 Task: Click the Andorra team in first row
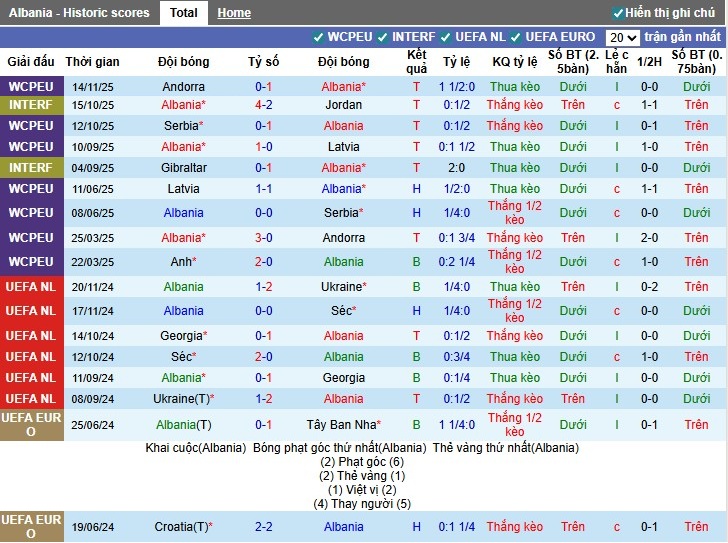183,87
